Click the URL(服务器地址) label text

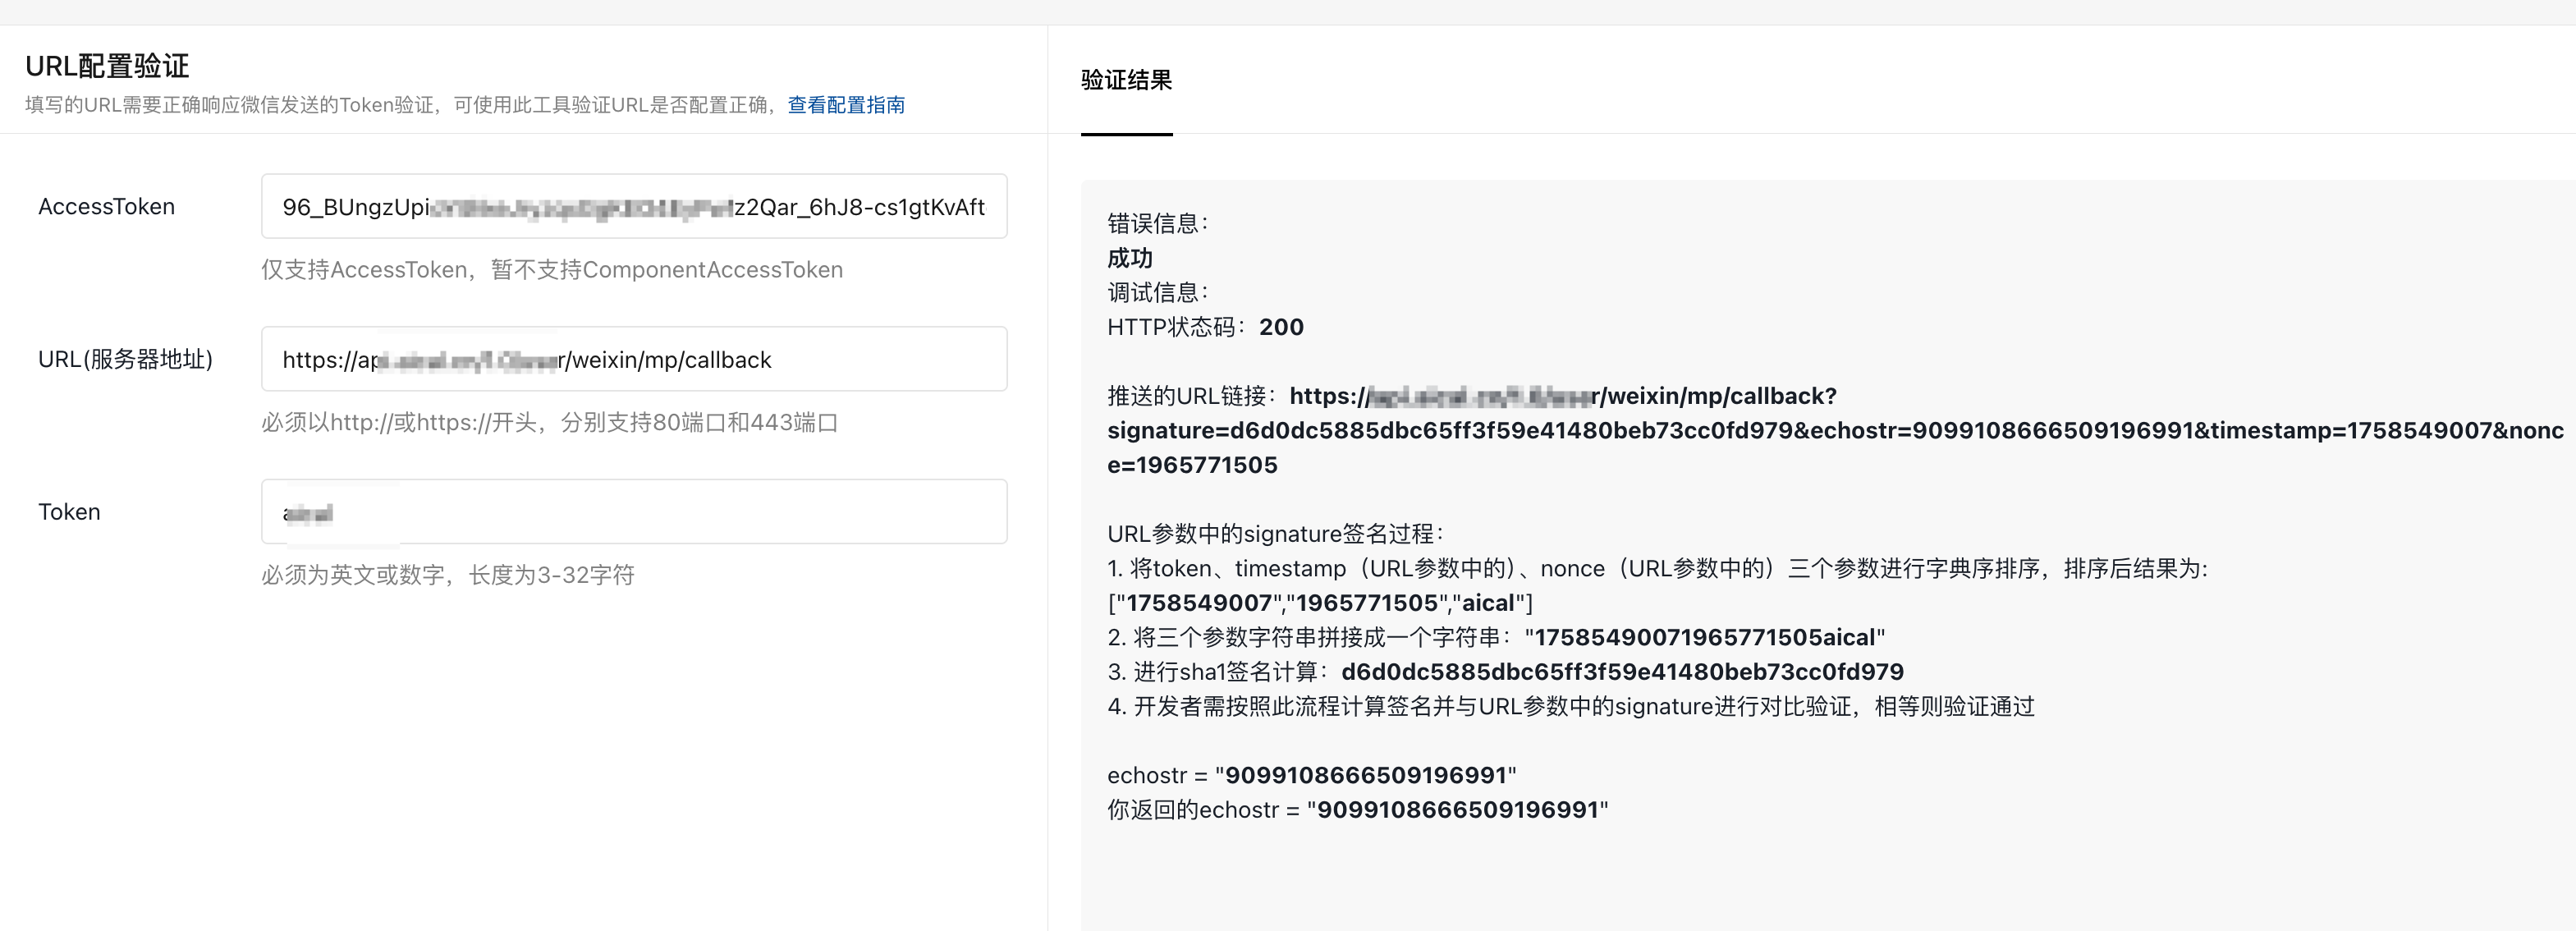pos(125,360)
